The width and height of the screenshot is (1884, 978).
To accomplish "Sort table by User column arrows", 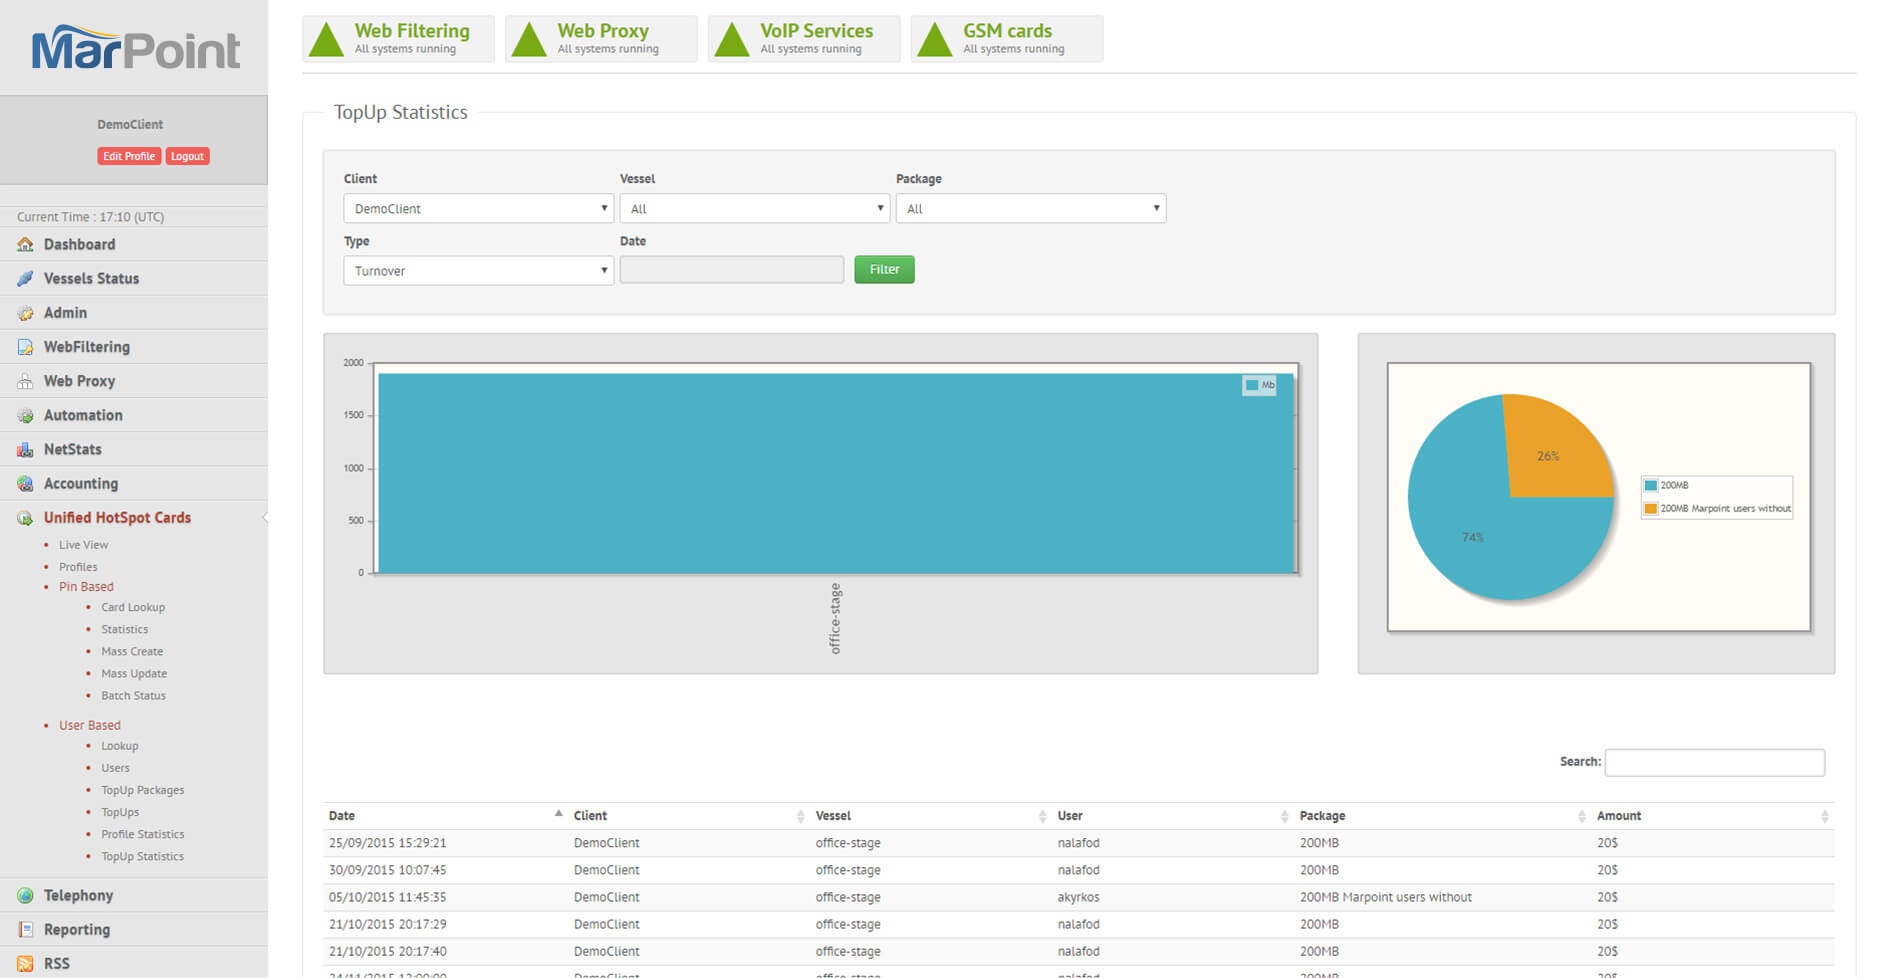I will pos(1284,817).
